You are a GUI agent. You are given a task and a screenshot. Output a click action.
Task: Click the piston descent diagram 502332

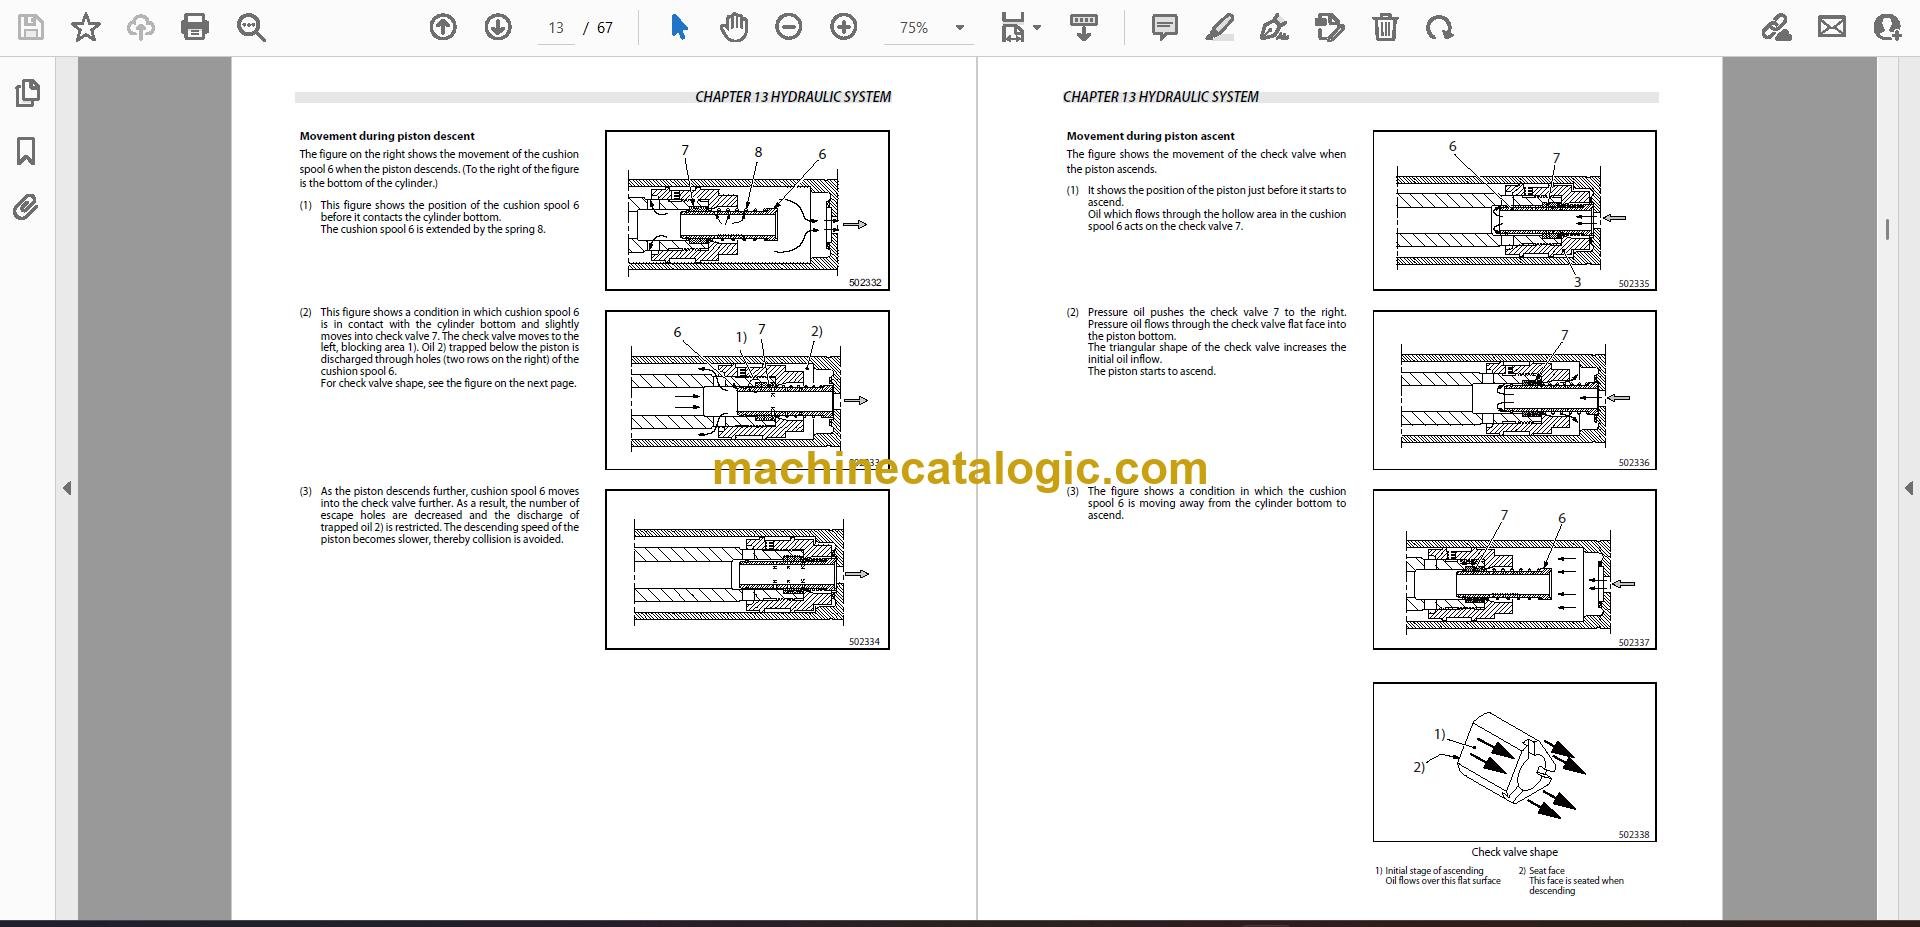point(747,210)
